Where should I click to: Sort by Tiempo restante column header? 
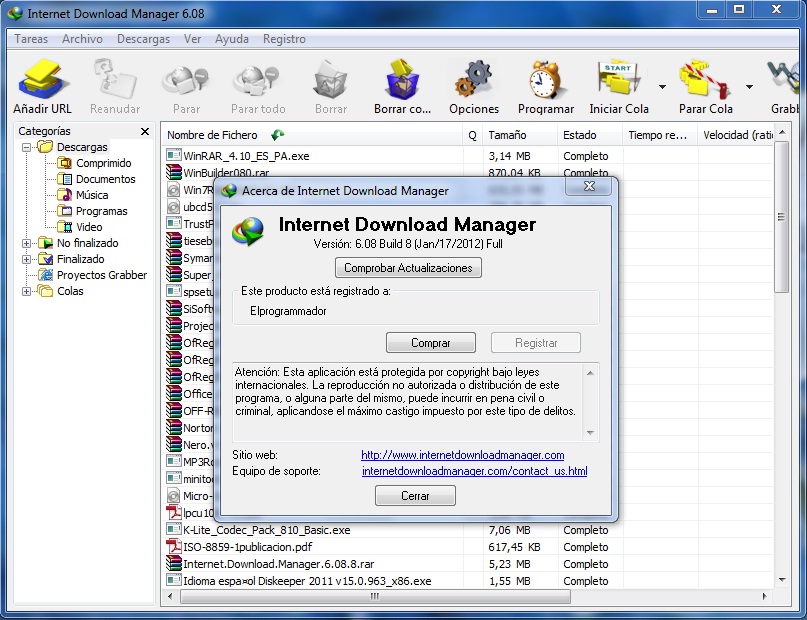(660, 135)
